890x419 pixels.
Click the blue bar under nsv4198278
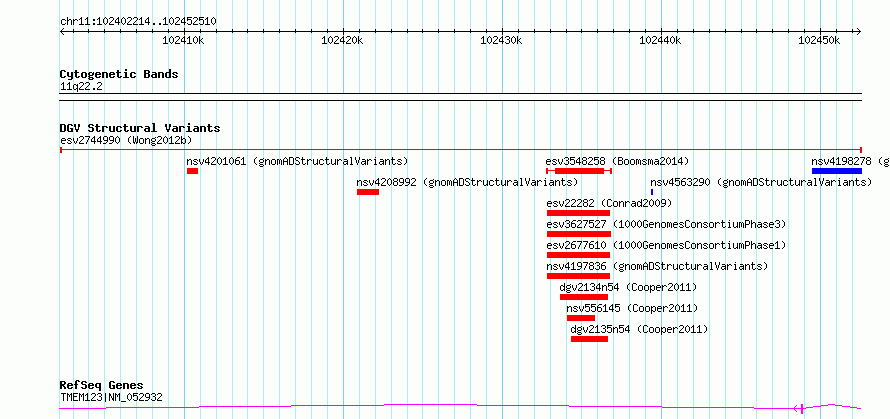pyautogui.click(x=837, y=171)
